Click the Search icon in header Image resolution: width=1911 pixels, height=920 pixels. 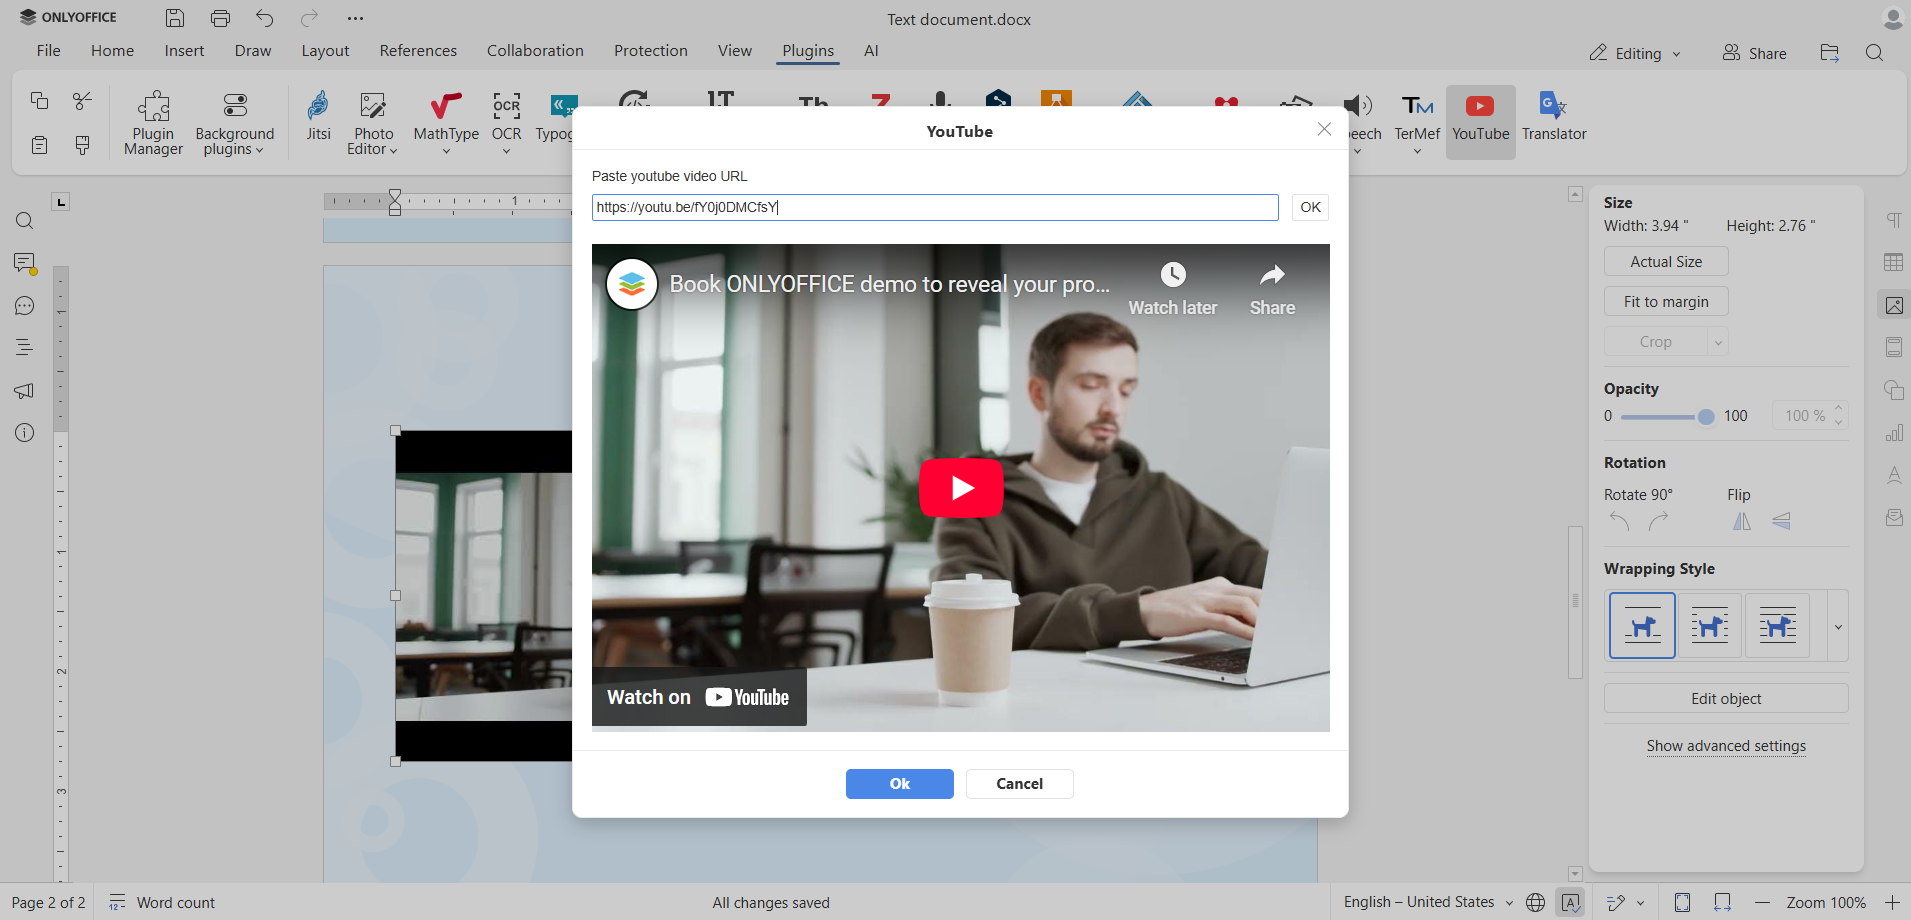click(1875, 53)
